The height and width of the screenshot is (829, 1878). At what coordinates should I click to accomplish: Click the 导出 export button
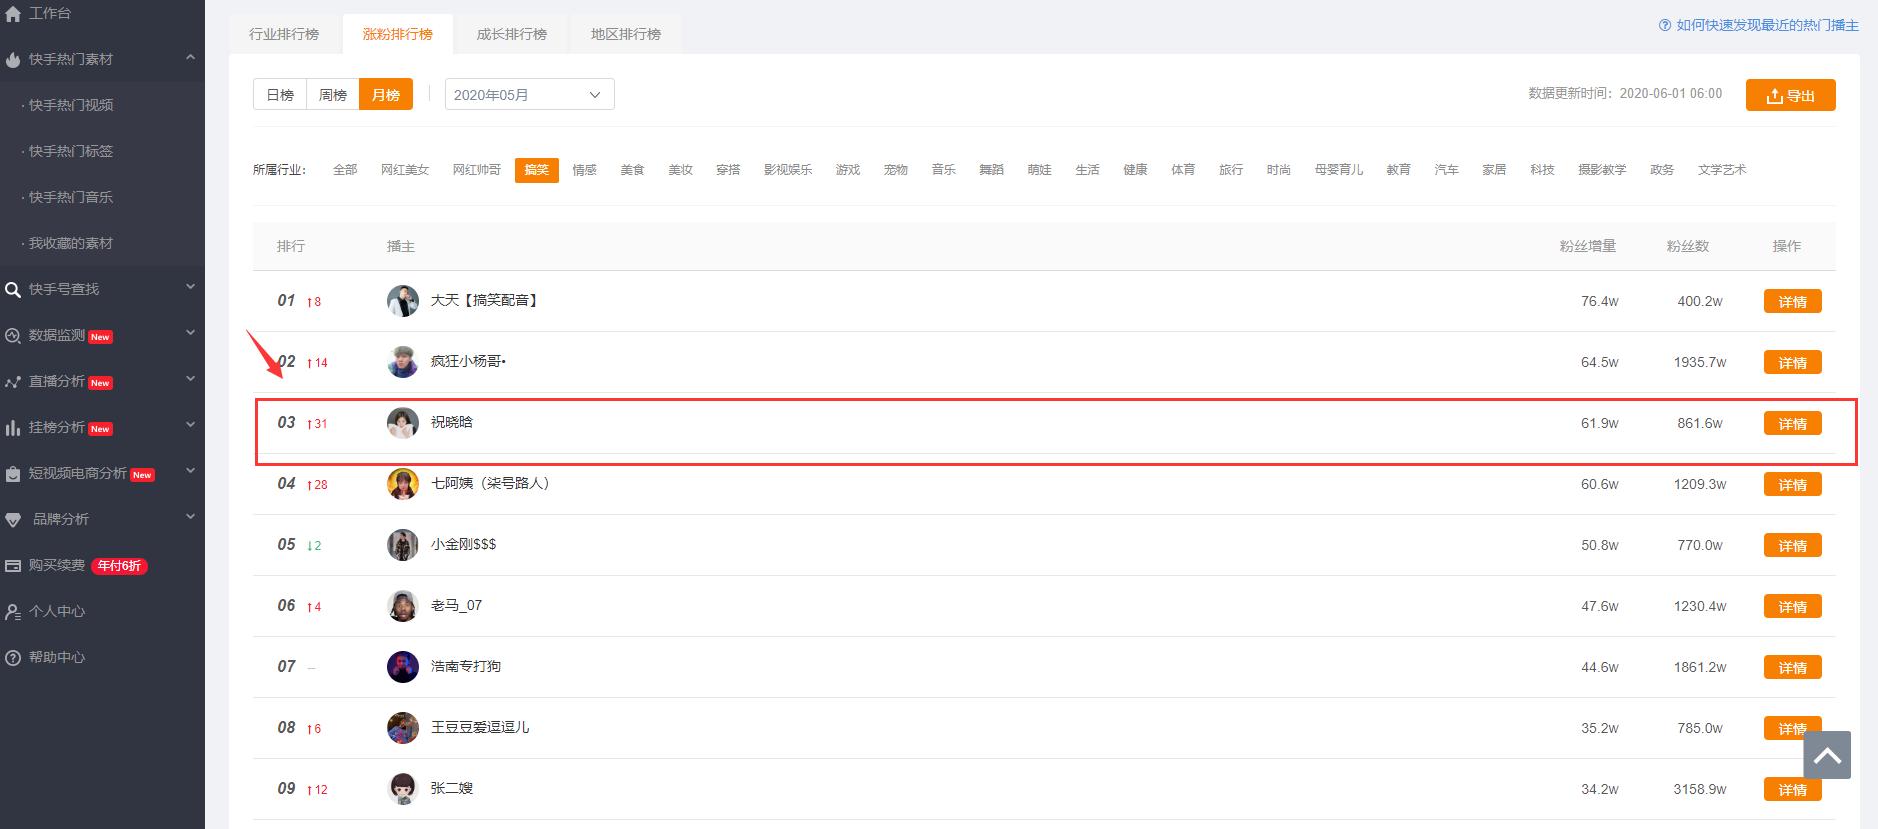click(1790, 95)
